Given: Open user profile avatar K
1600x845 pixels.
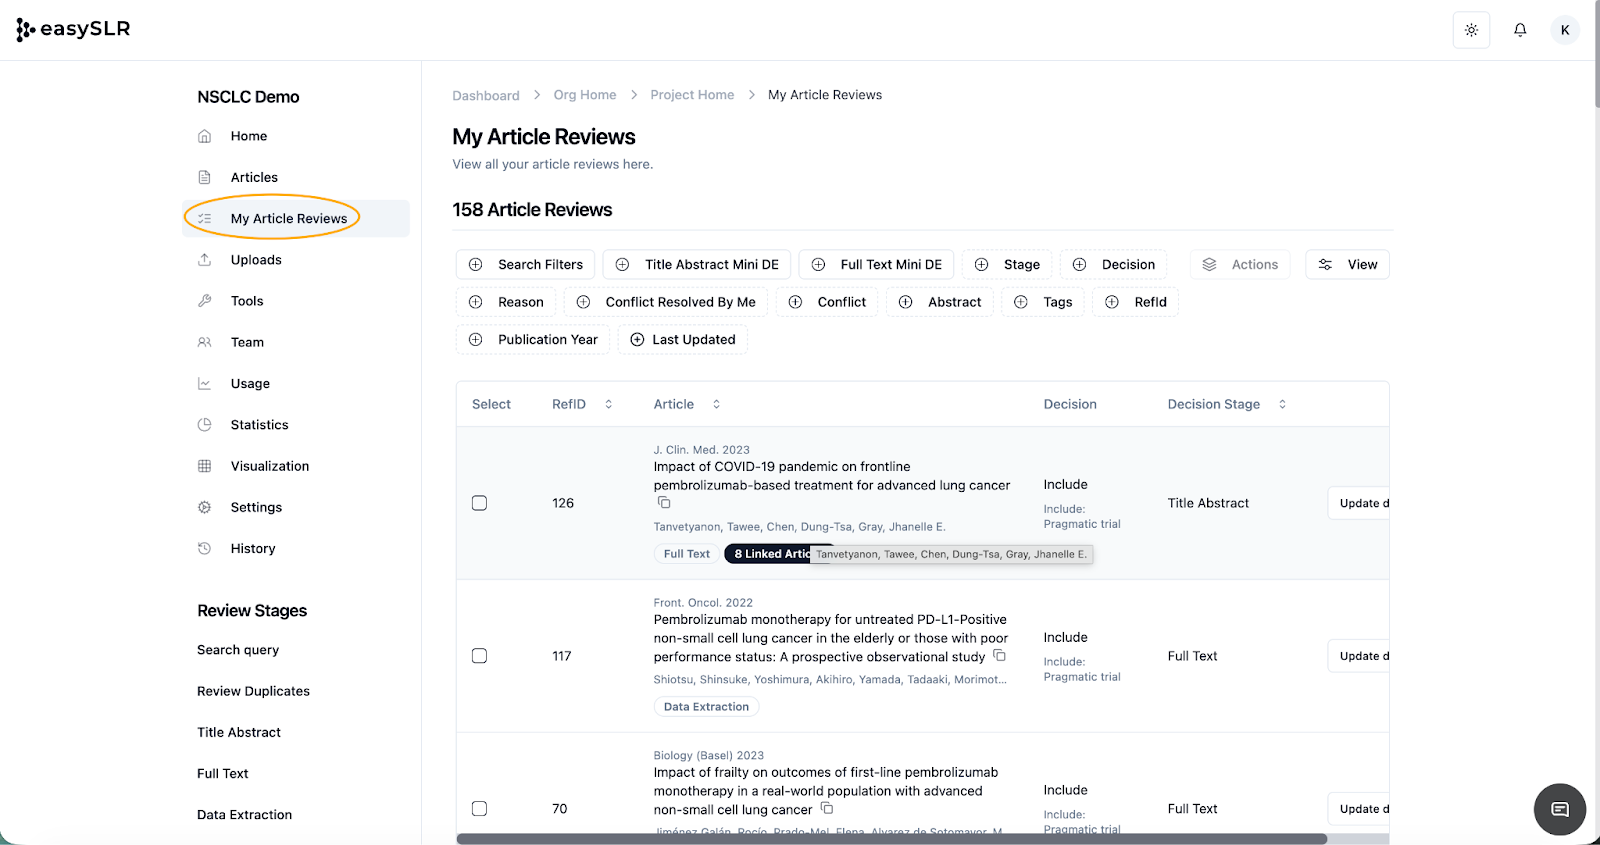Looking at the screenshot, I should click(1564, 30).
